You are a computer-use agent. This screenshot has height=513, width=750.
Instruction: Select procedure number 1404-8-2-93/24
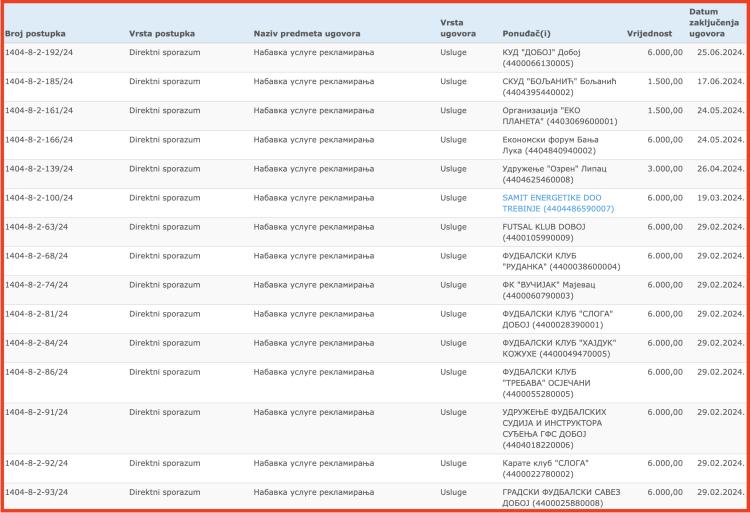point(36,492)
